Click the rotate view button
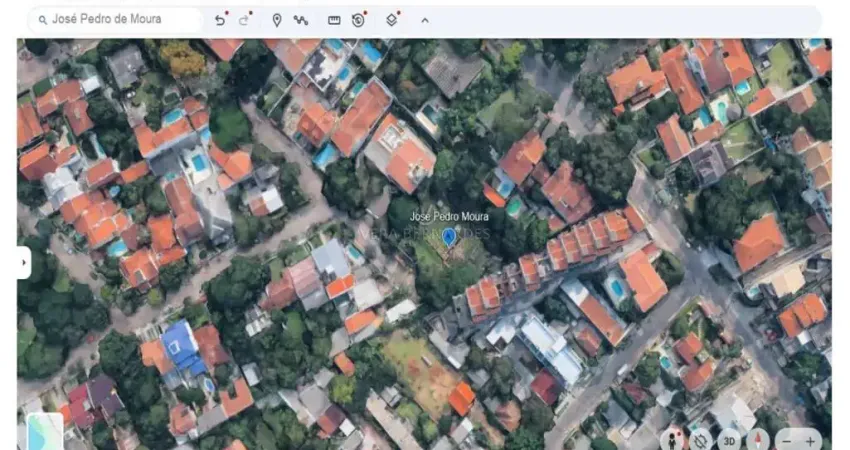This screenshot has width=850, height=450. tap(701, 440)
